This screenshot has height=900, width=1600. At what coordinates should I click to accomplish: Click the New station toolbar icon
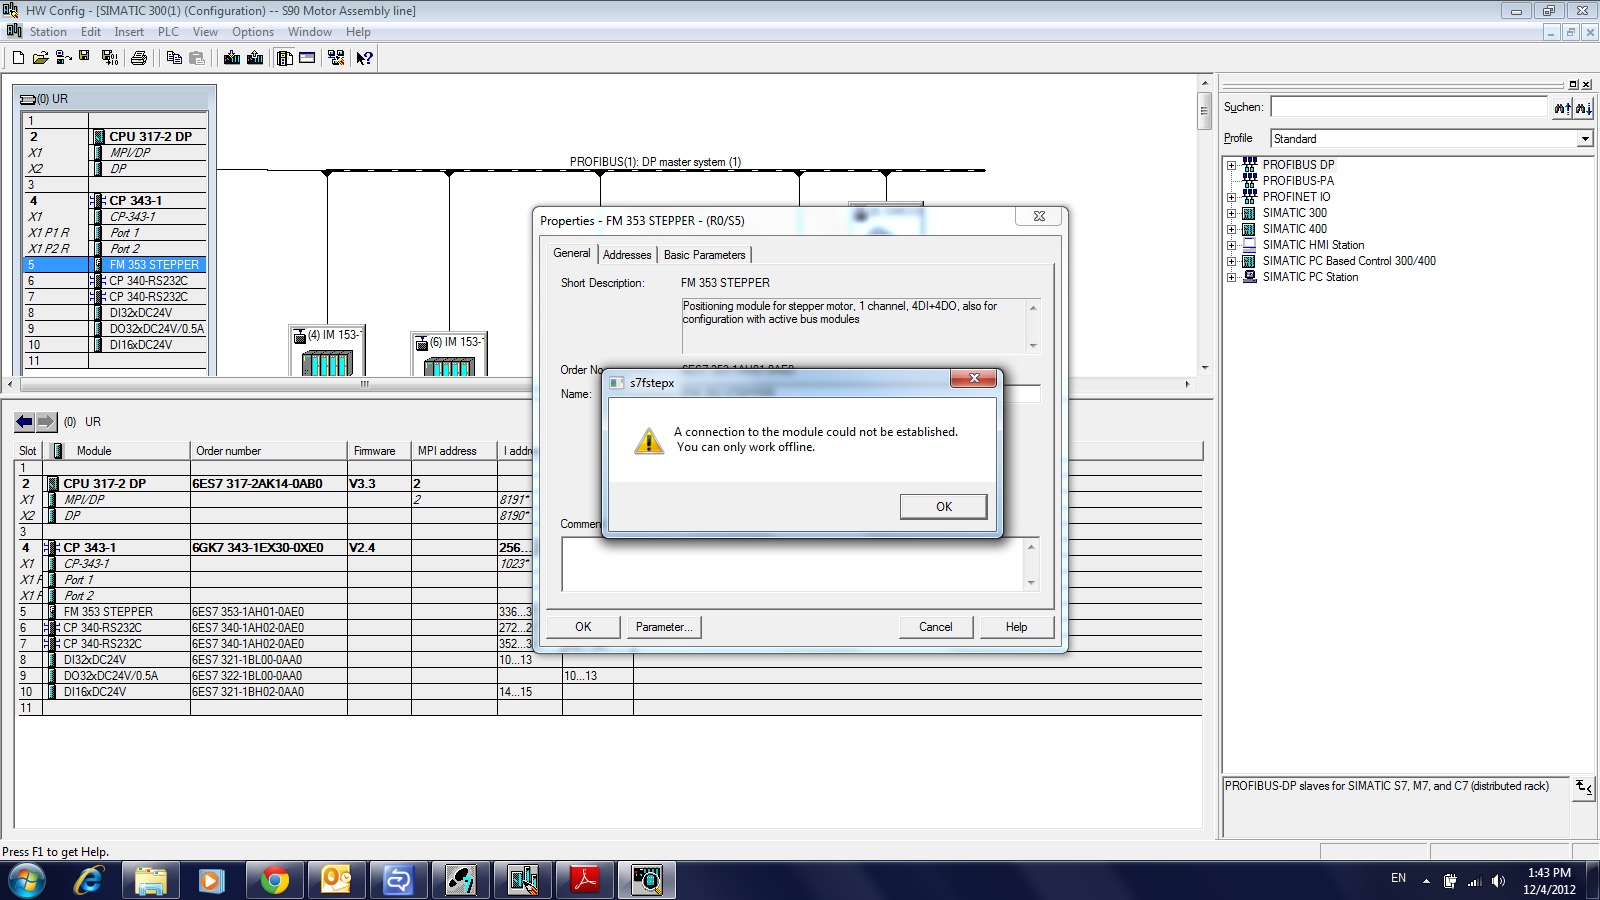click(18, 58)
